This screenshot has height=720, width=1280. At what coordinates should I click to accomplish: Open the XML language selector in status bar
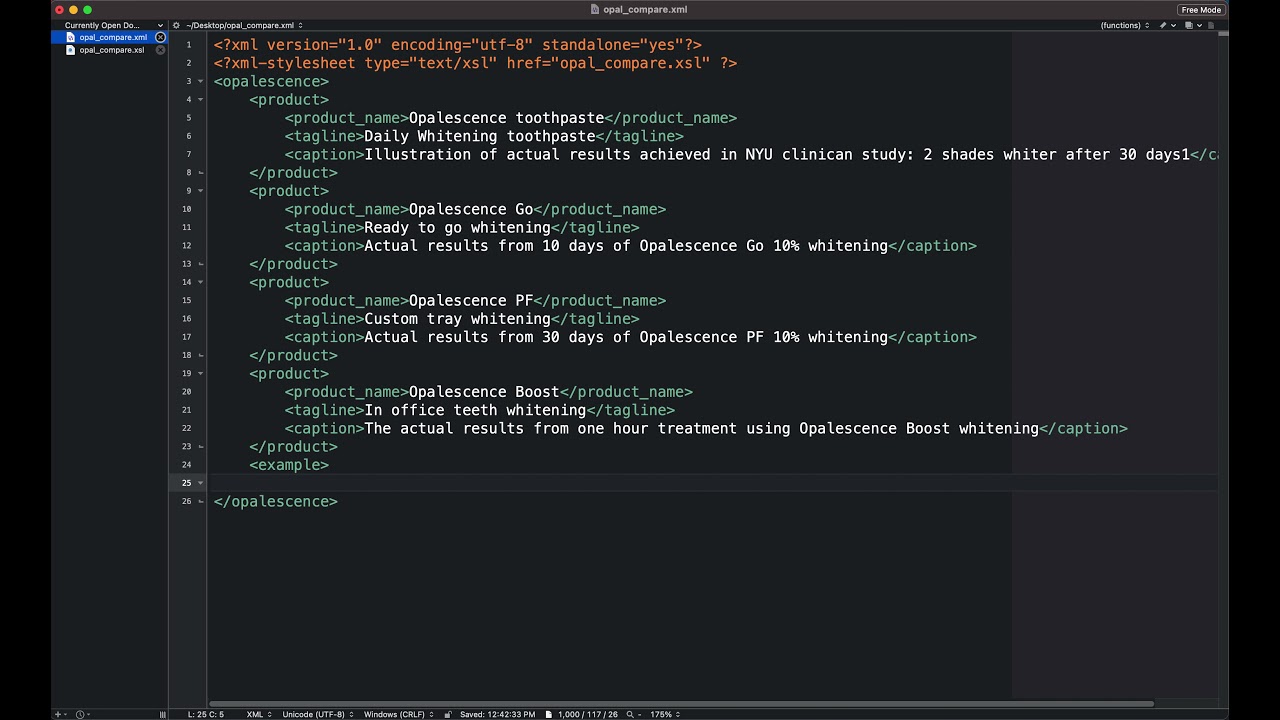pos(258,714)
